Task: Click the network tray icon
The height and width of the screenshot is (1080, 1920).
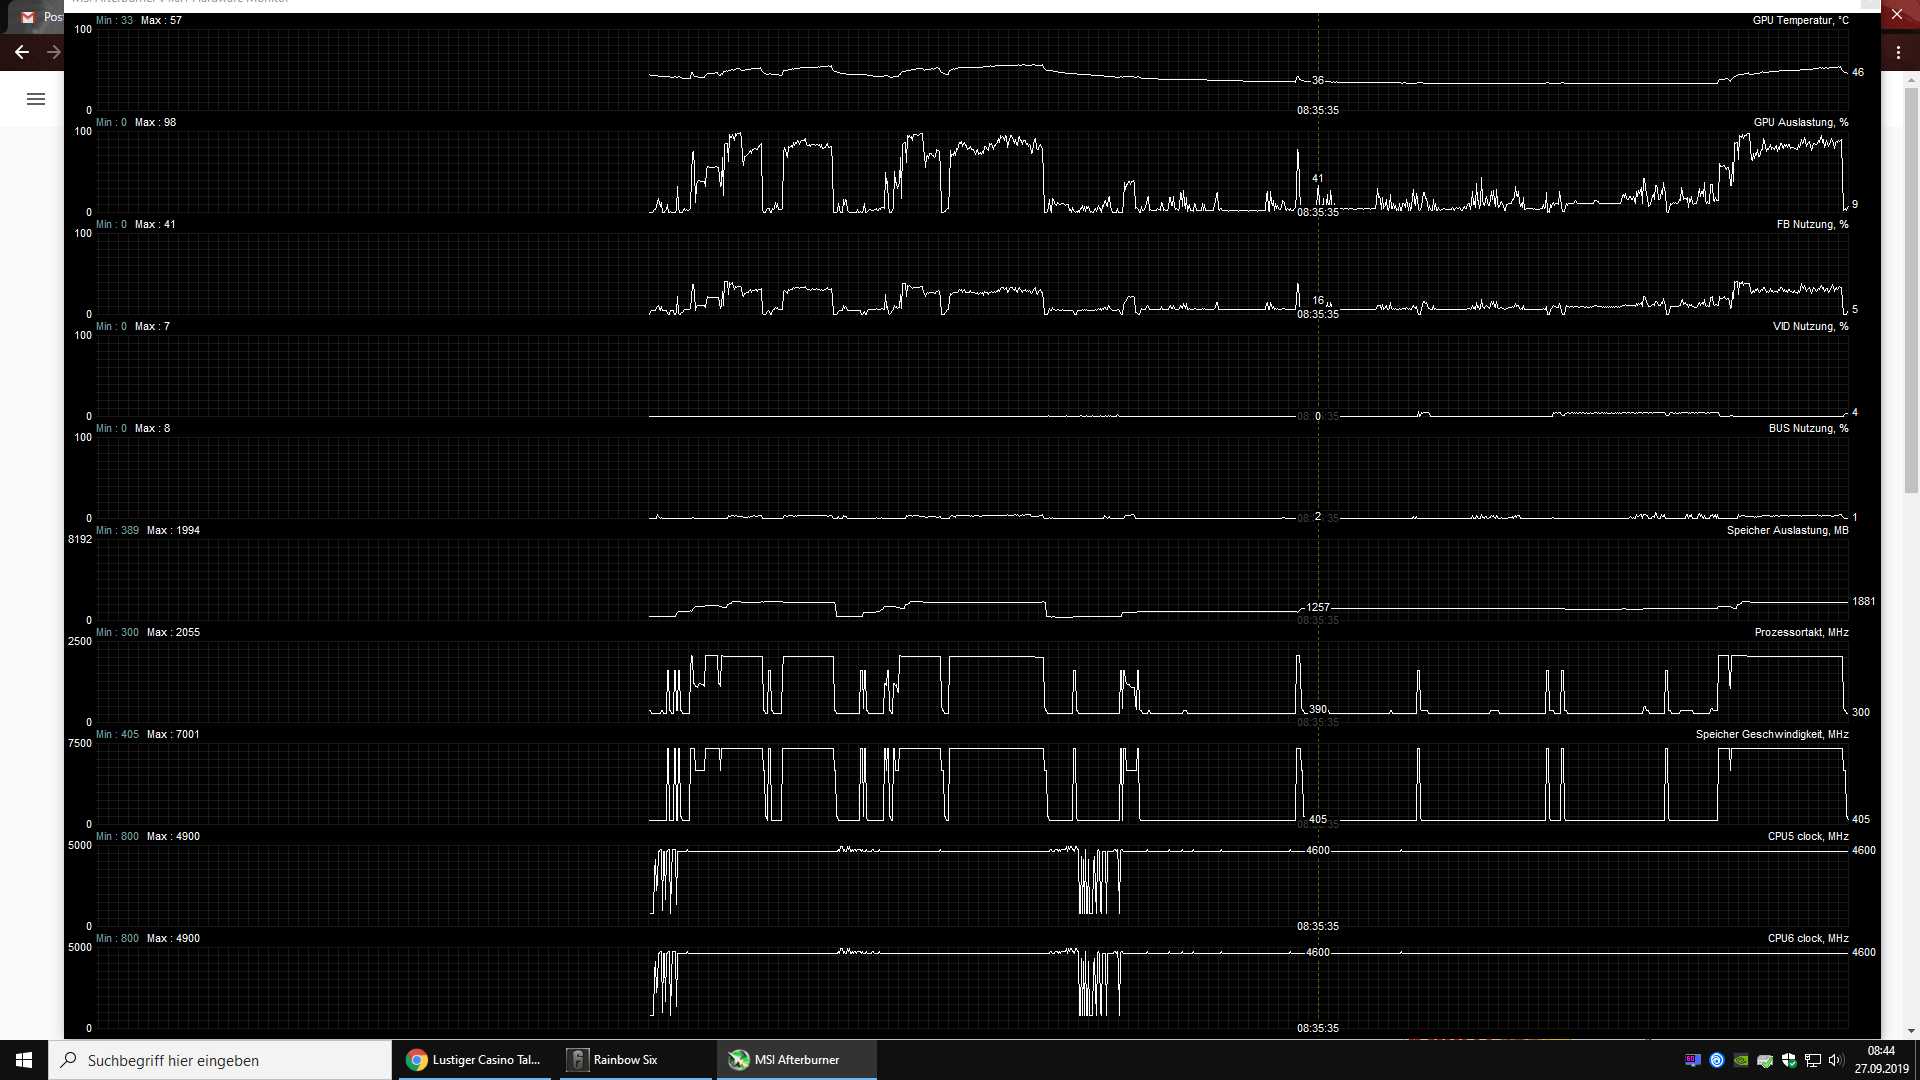Action: tap(1813, 1060)
